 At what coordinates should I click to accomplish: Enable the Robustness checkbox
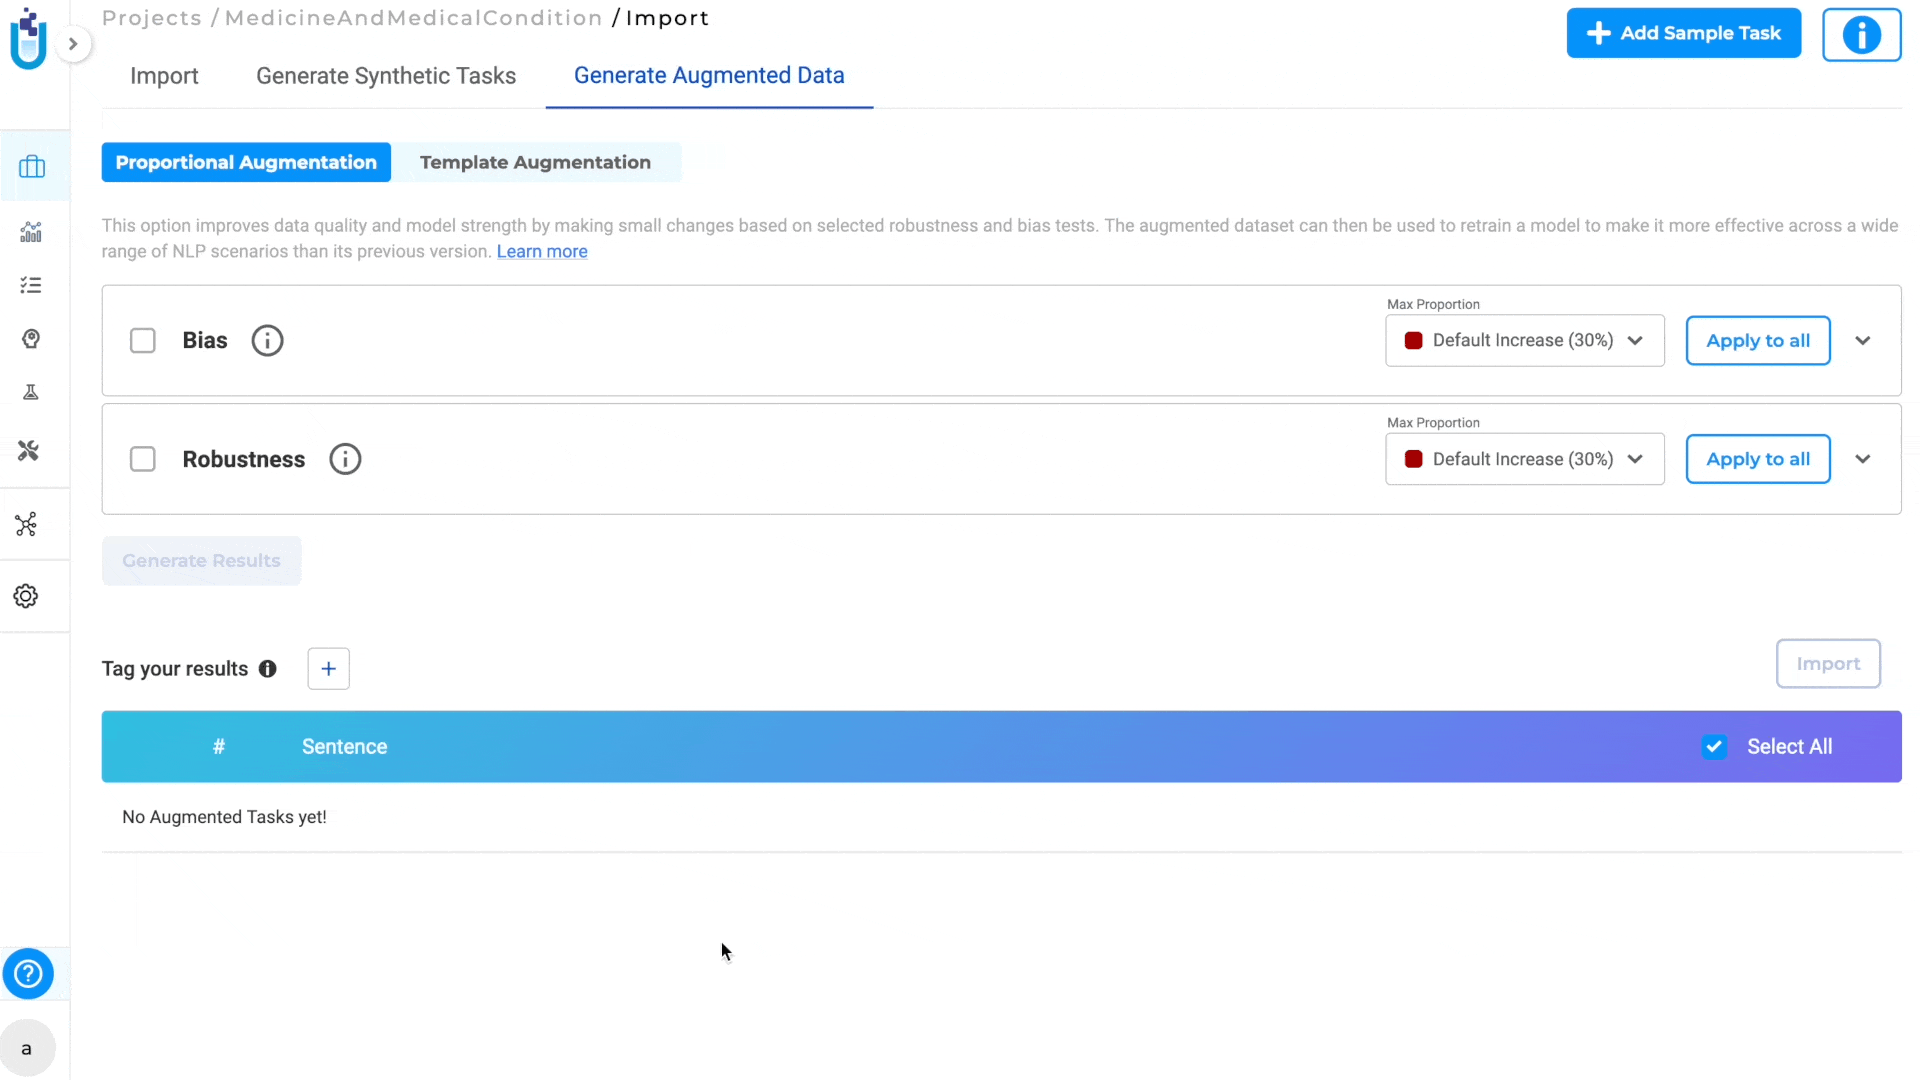[x=142, y=459]
